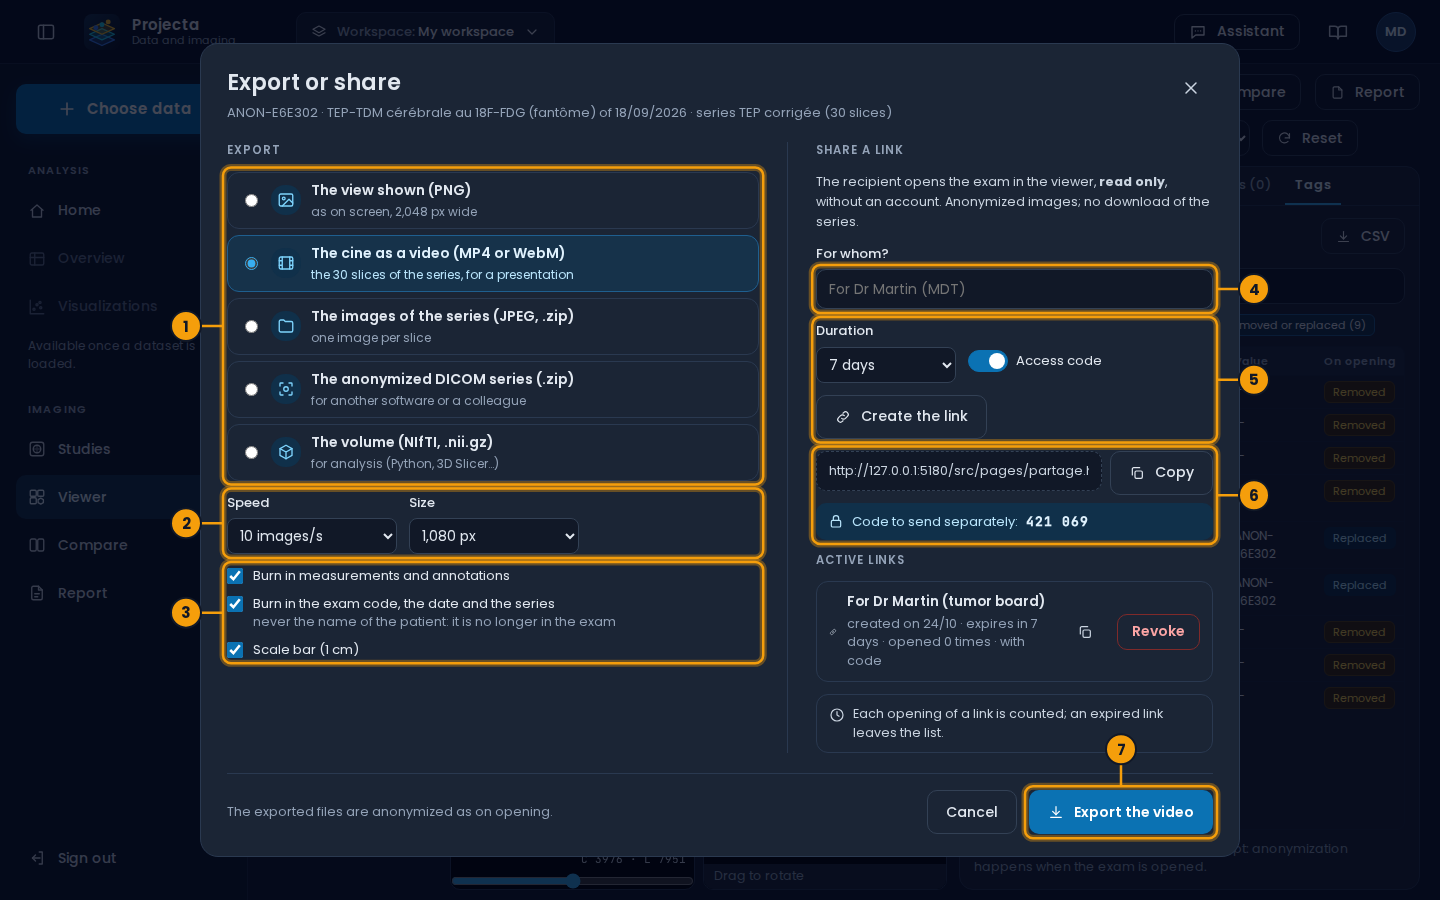This screenshot has height=900, width=1440.
Task: Open the Assistant button
Action: [1237, 32]
